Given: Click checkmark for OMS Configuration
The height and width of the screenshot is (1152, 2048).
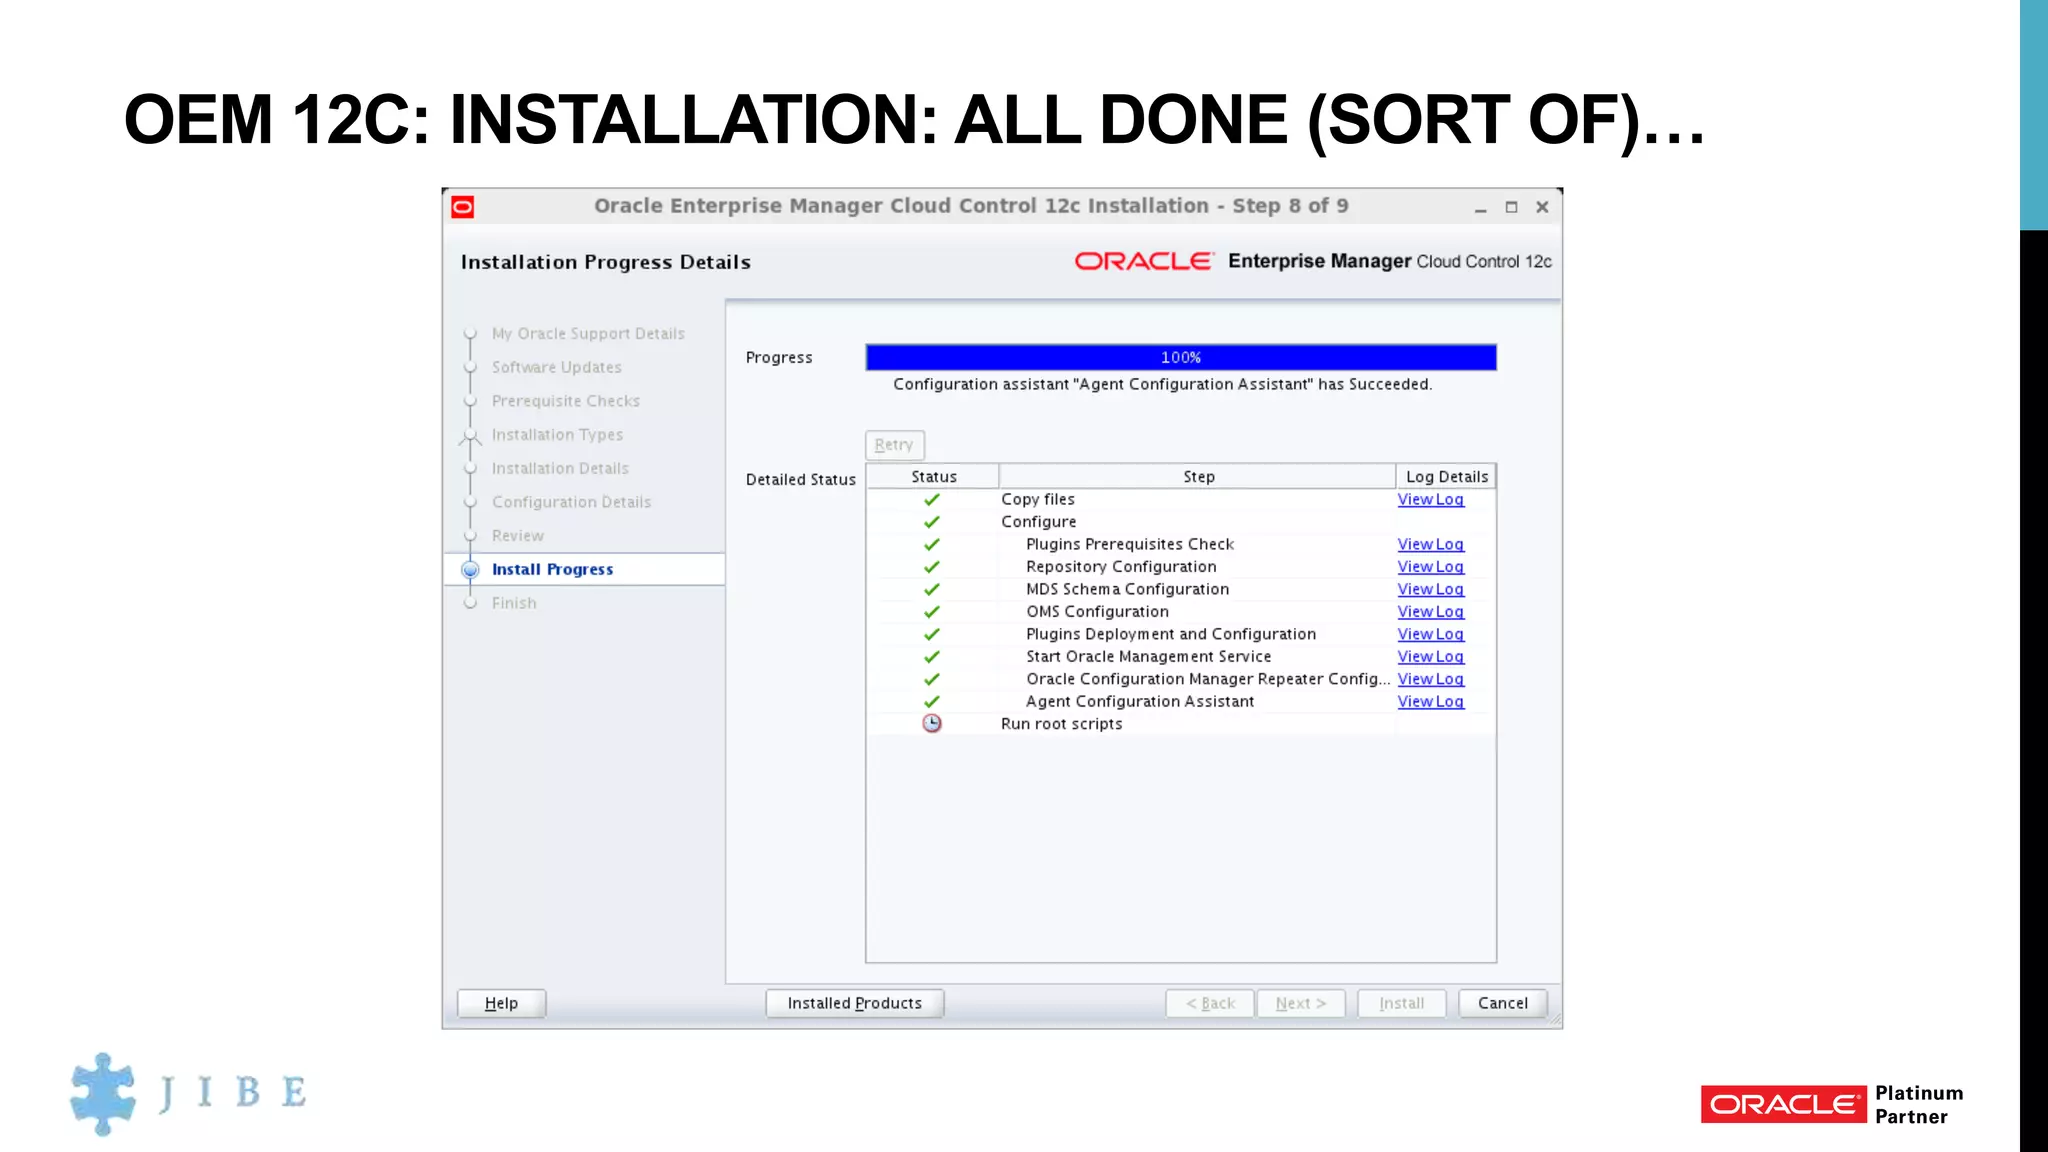Looking at the screenshot, I should pos(932,612).
